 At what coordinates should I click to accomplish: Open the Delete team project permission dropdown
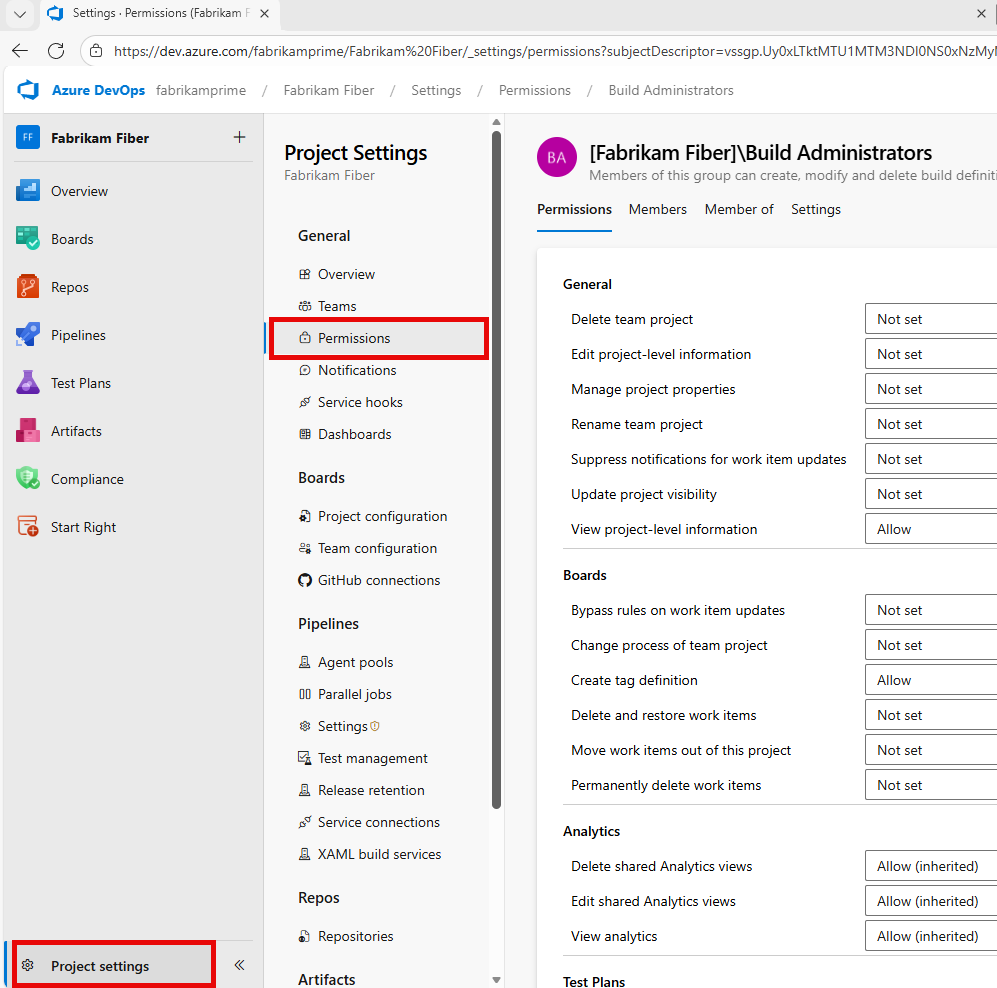[930, 318]
